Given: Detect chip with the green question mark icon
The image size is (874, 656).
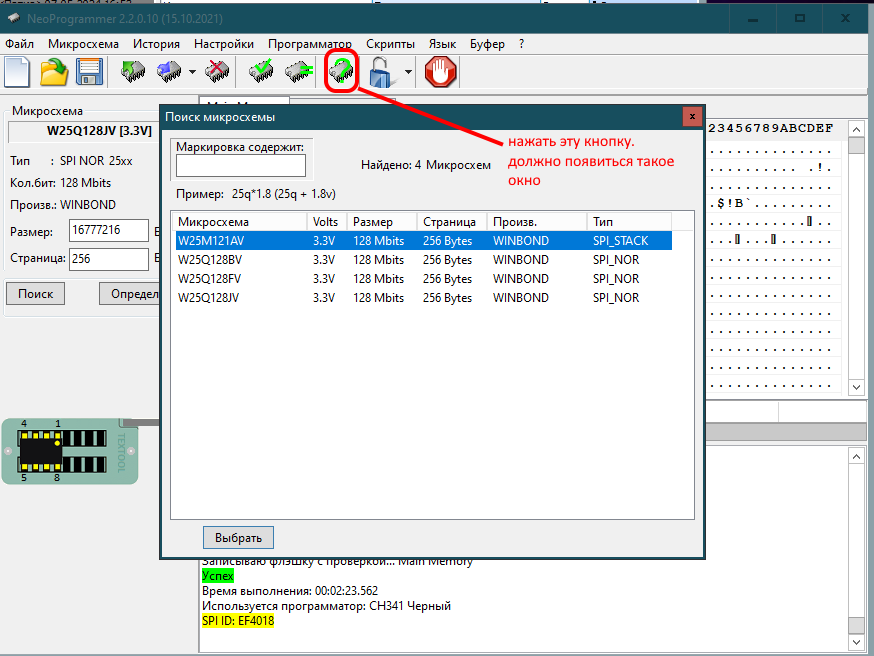Looking at the screenshot, I should pyautogui.click(x=341, y=71).
